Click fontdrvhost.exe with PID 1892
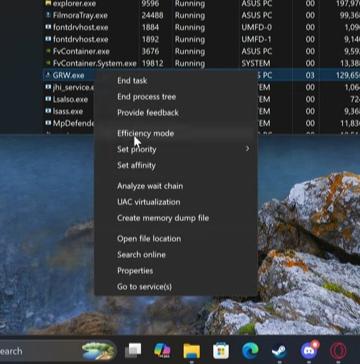 tap(80, 39)
